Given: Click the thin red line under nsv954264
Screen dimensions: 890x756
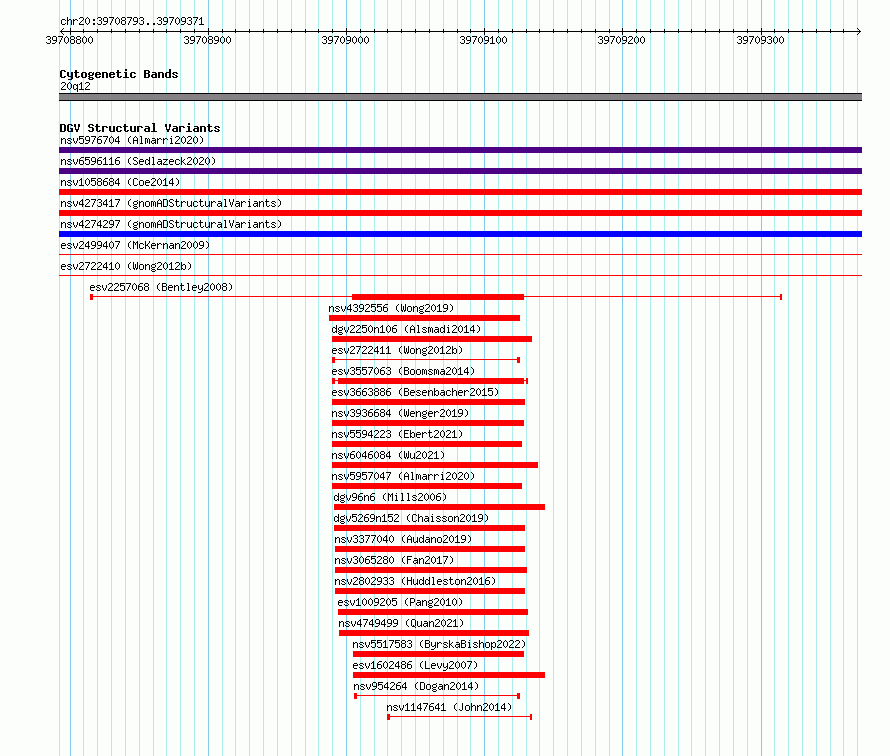Looking at the screenshot, I should pyautogui.click(x=437, y=696).
